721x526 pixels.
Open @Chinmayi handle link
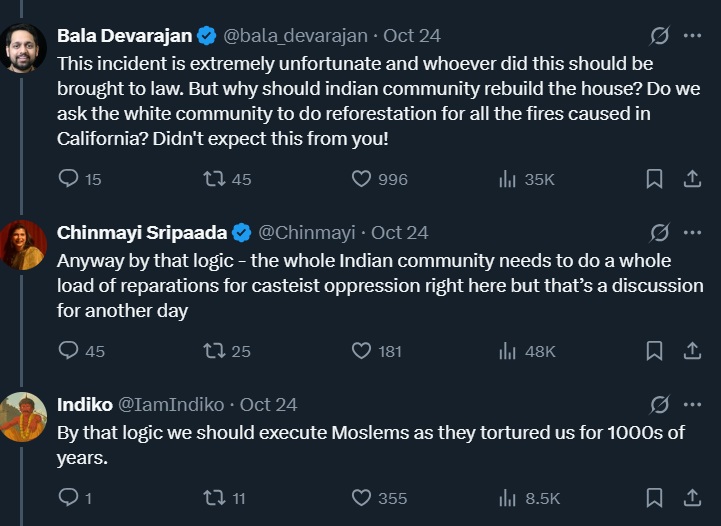pyautogui.click(x=307, y=233)
